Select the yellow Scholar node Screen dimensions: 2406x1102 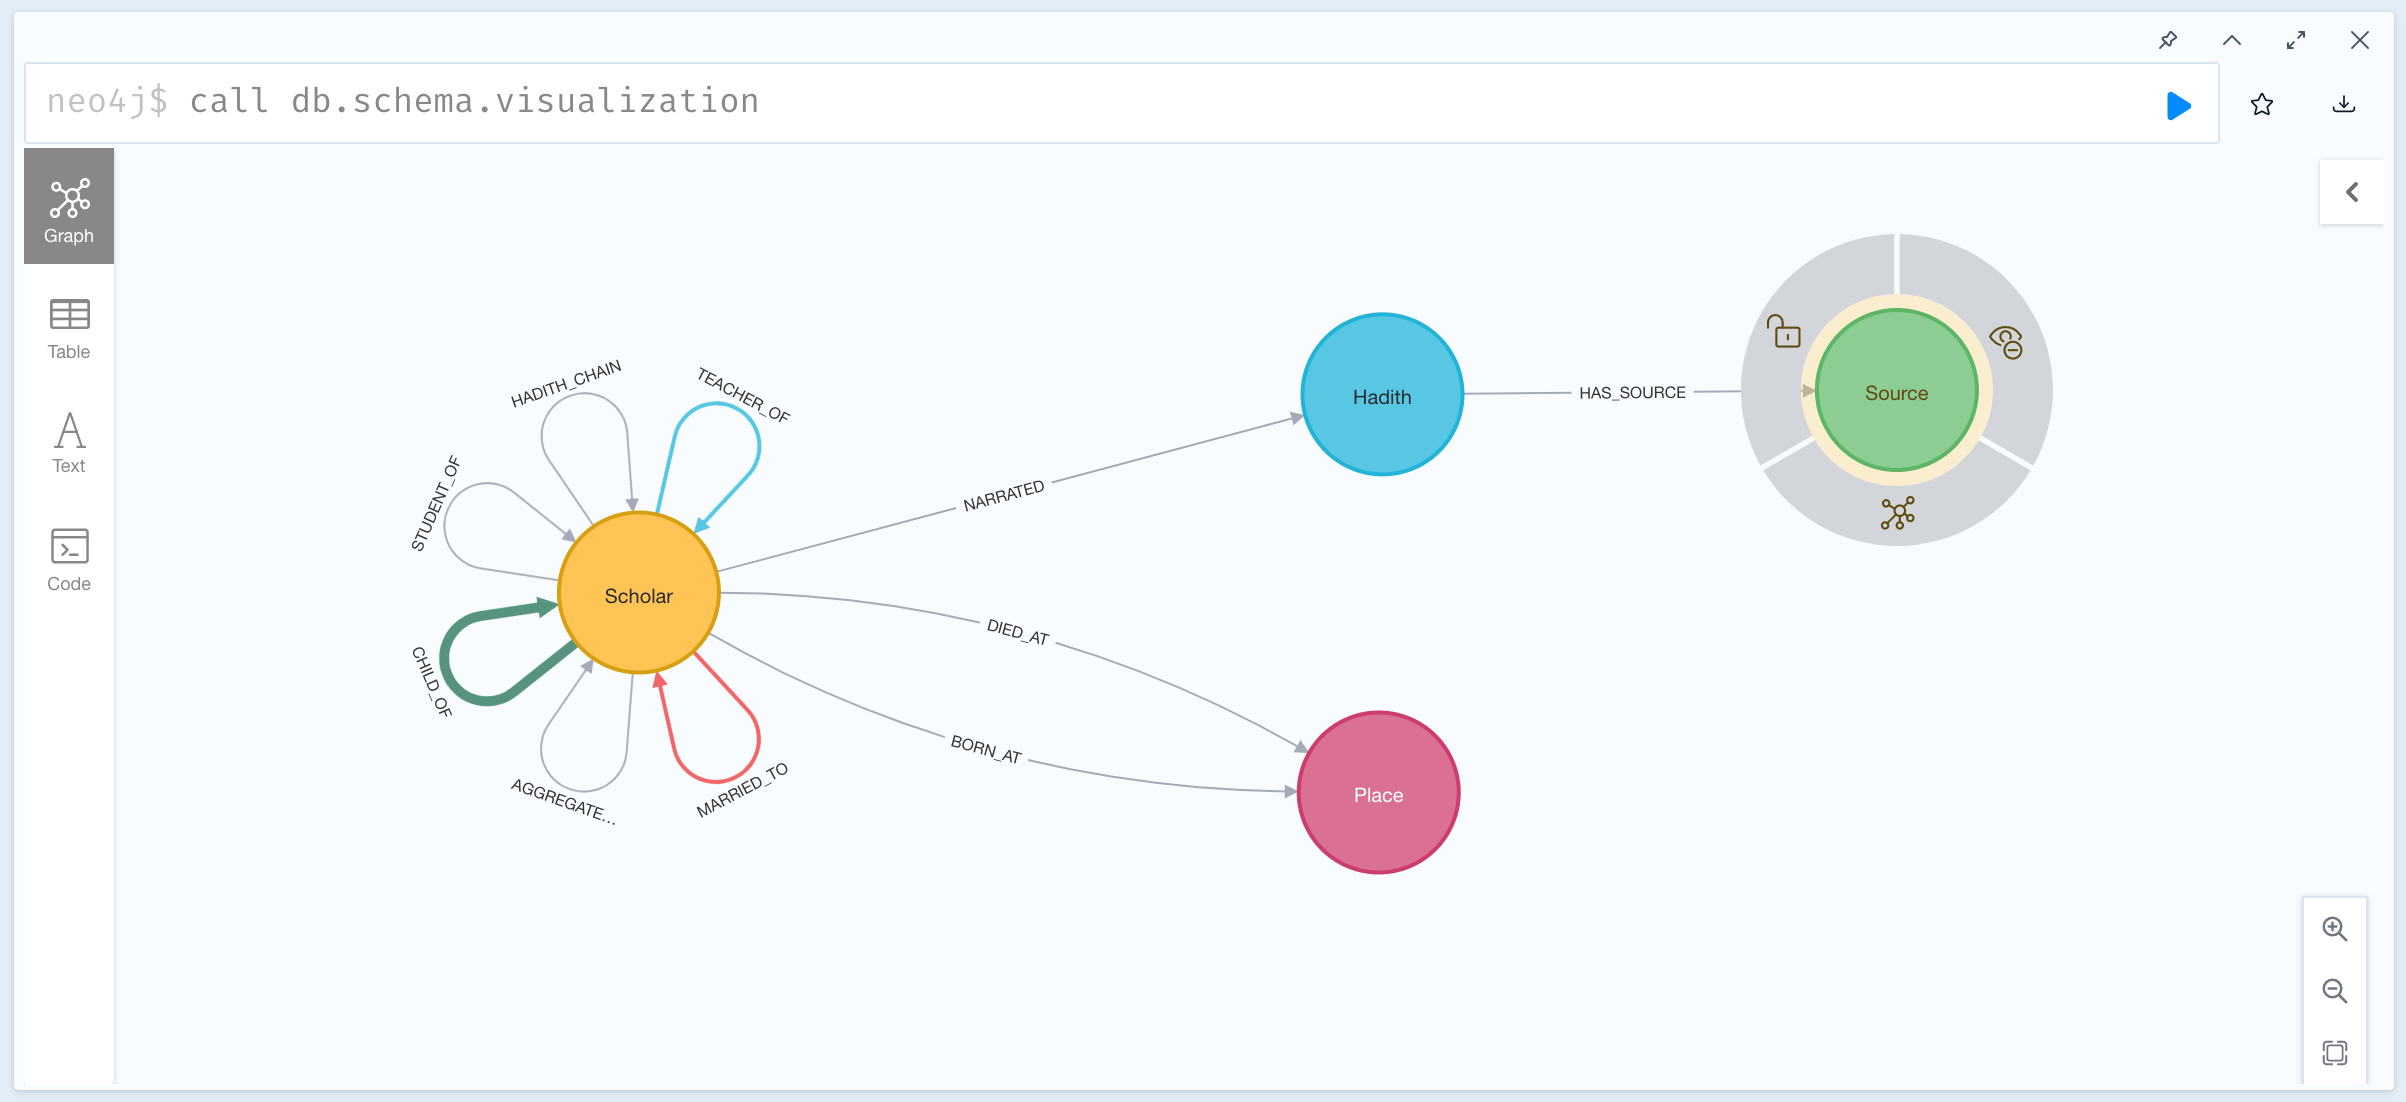pos(638,593)
